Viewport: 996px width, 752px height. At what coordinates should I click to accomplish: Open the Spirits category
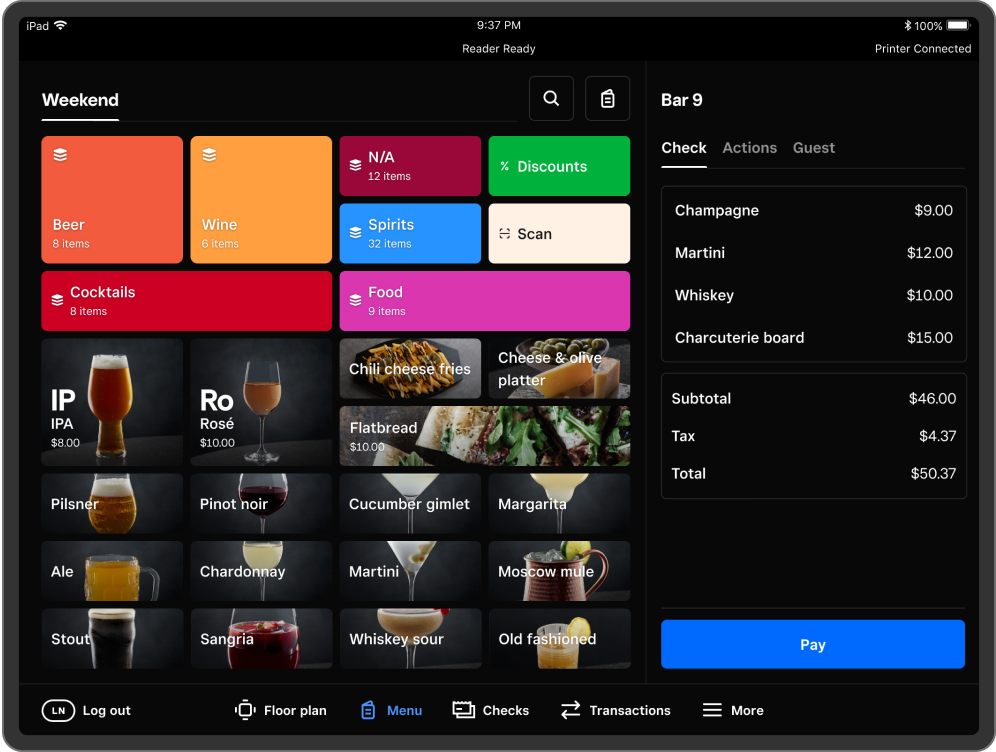410,233
